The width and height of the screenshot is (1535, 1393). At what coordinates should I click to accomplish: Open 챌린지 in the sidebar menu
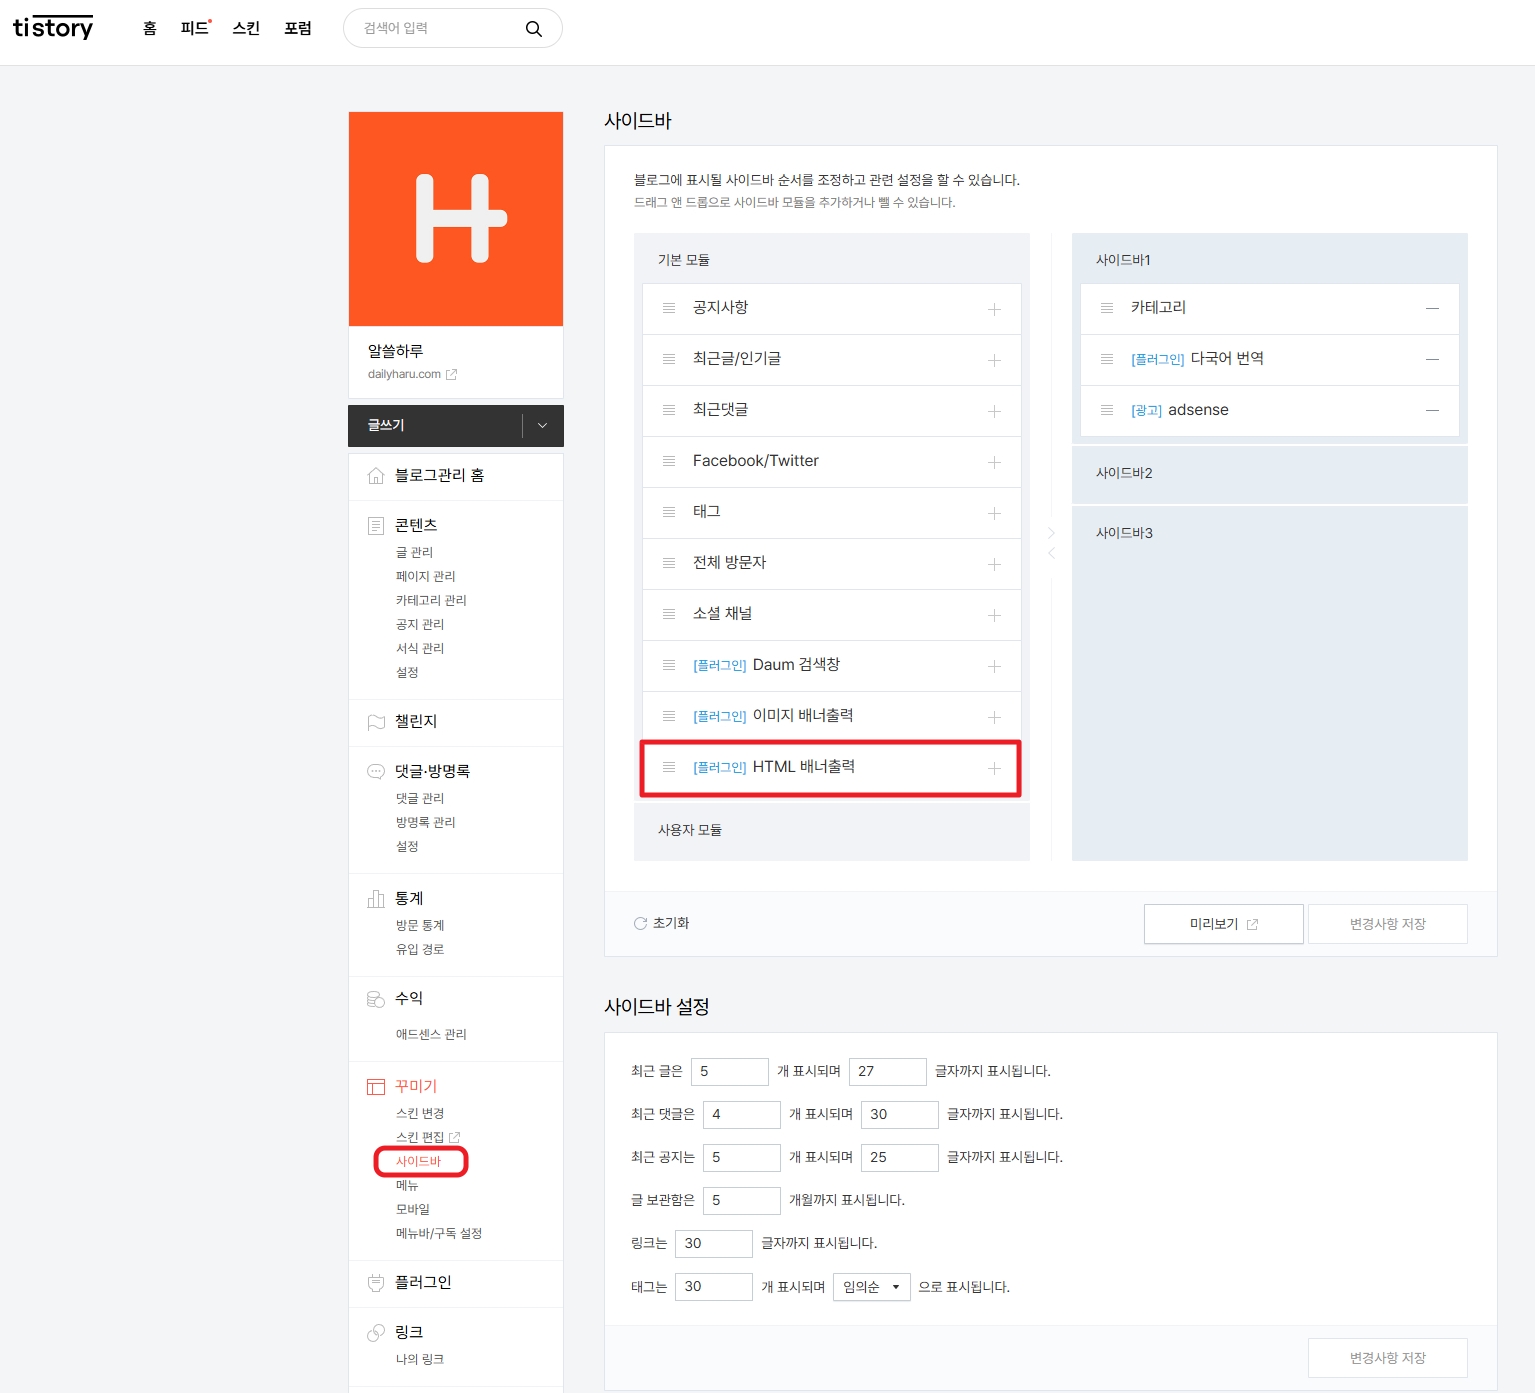point(416,722)
